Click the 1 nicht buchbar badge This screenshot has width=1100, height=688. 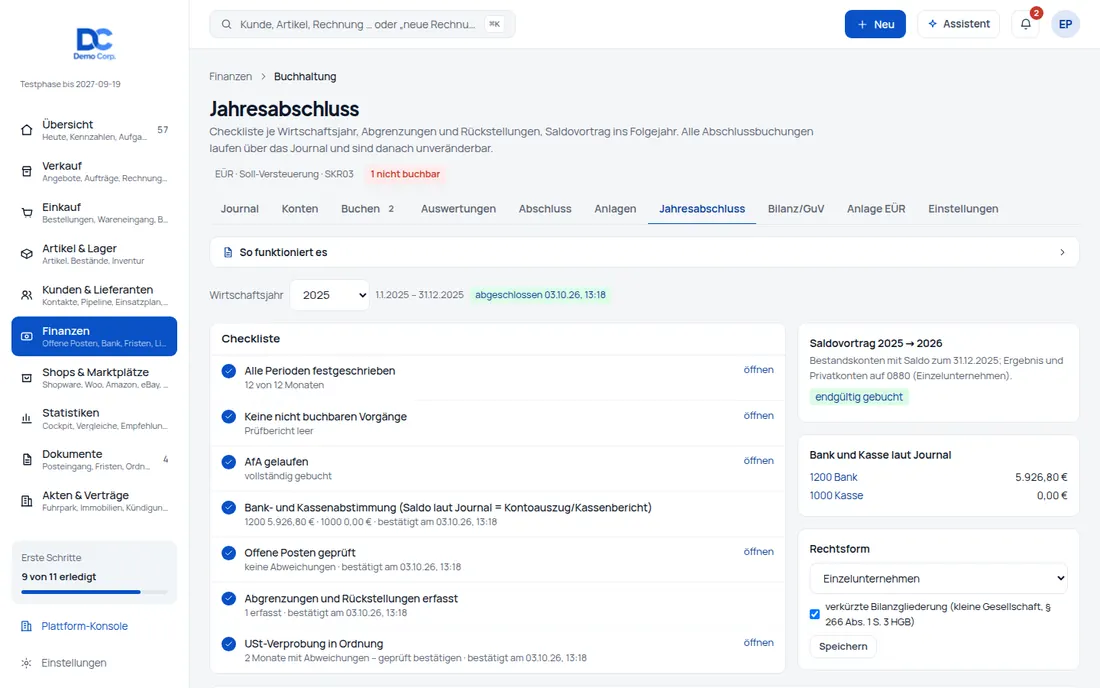(x=405, y=174)
